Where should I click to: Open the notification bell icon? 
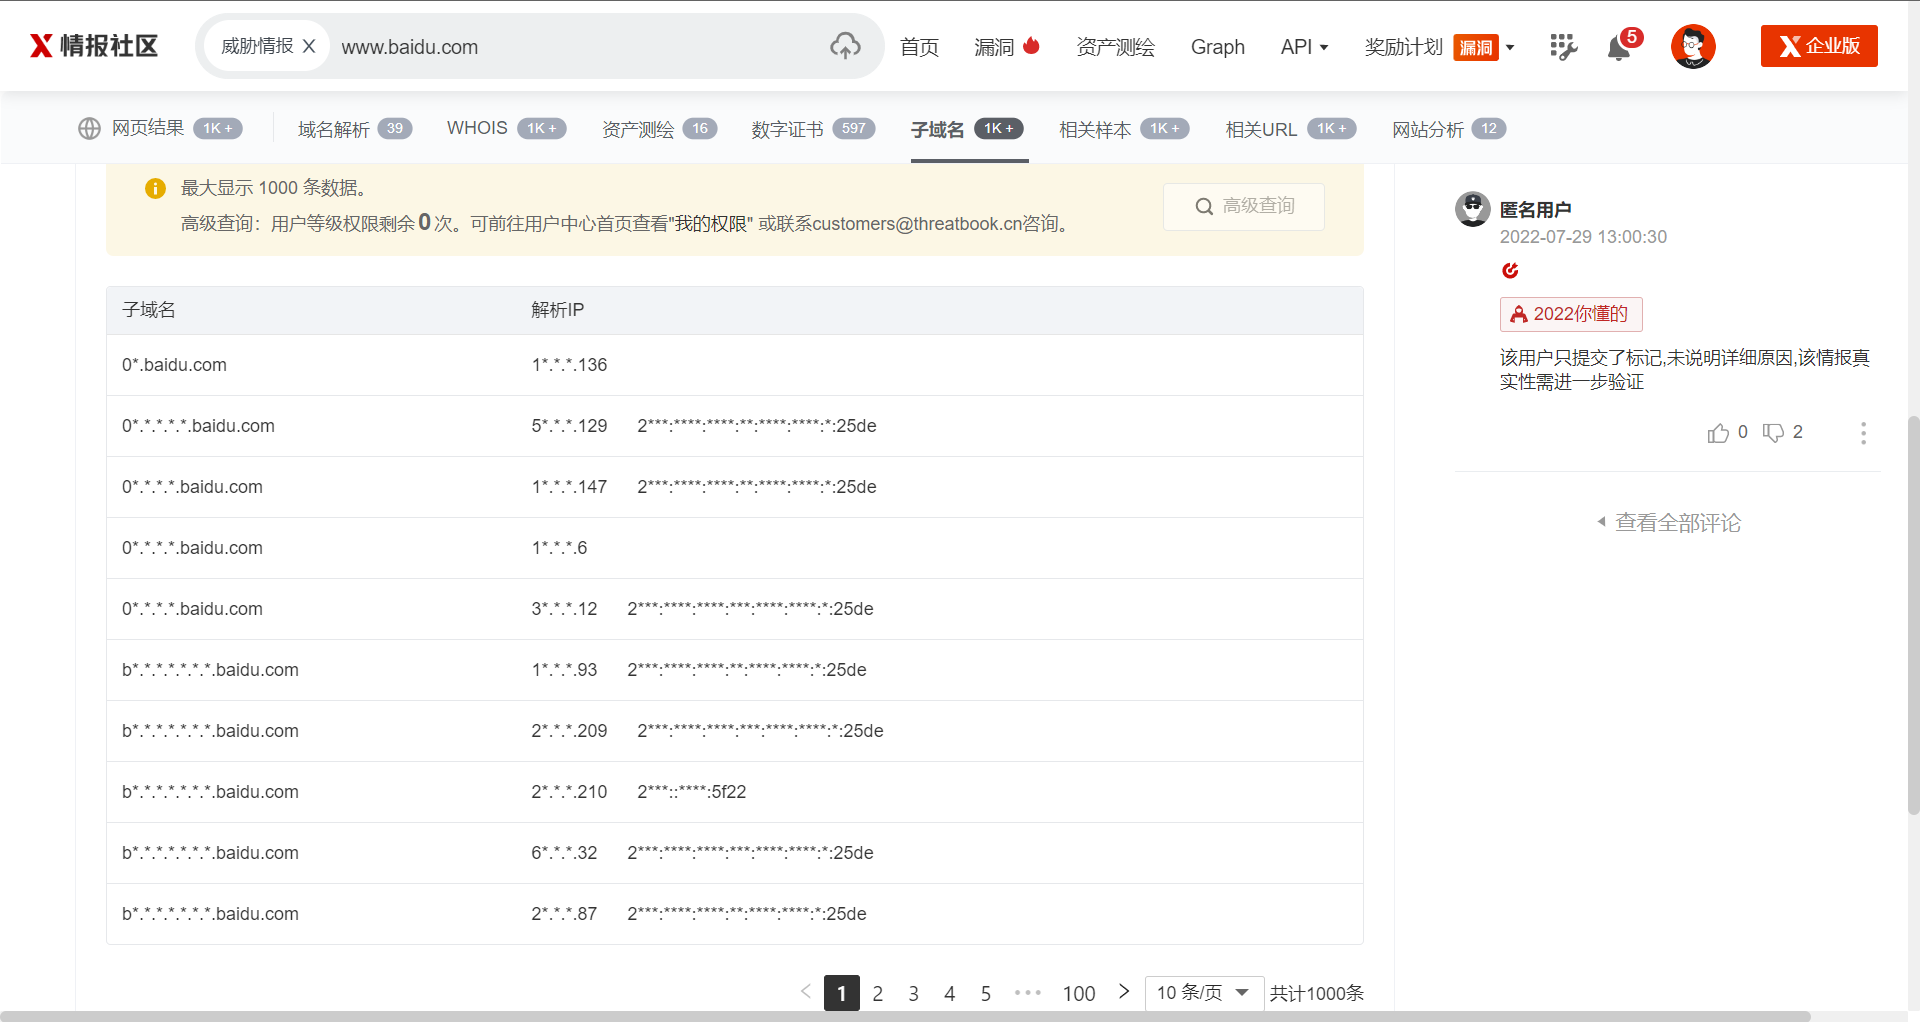coord(1618,47)
